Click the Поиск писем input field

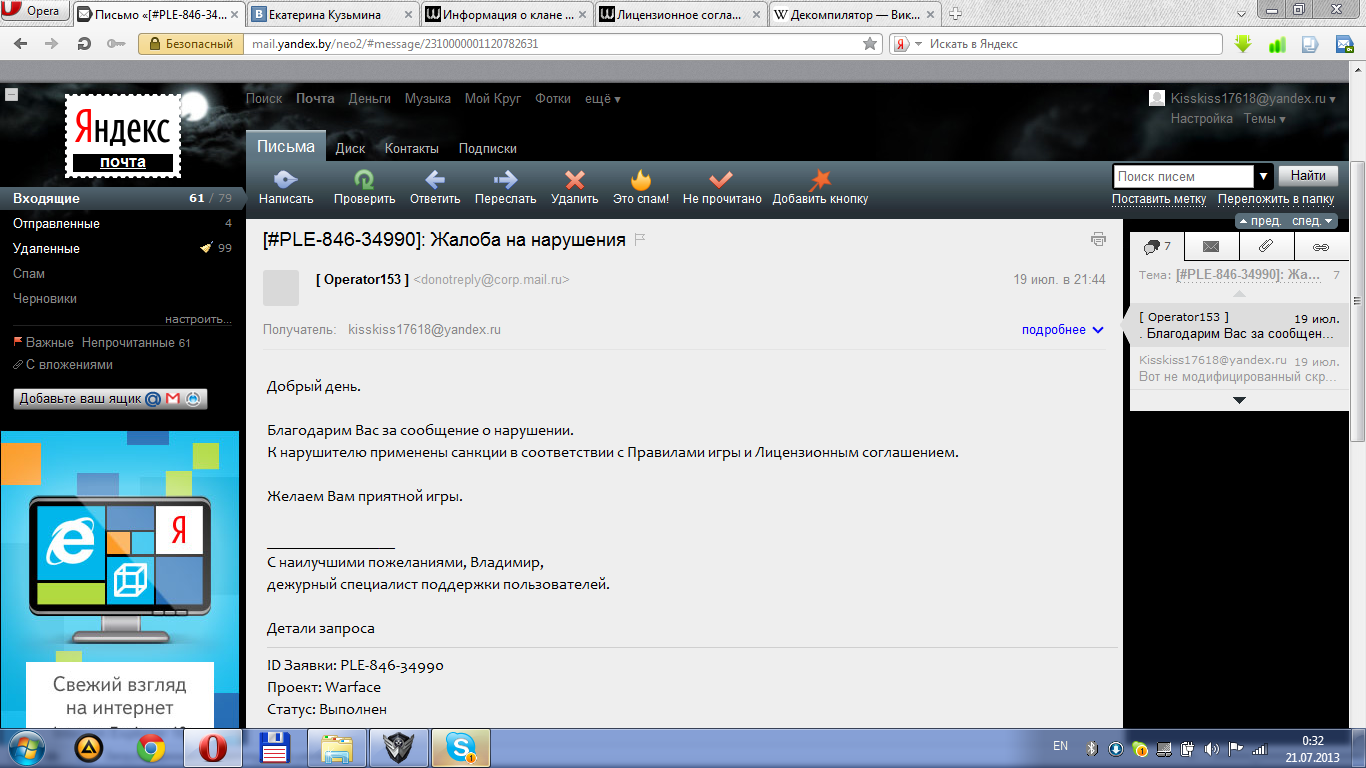coord(1184,176)
